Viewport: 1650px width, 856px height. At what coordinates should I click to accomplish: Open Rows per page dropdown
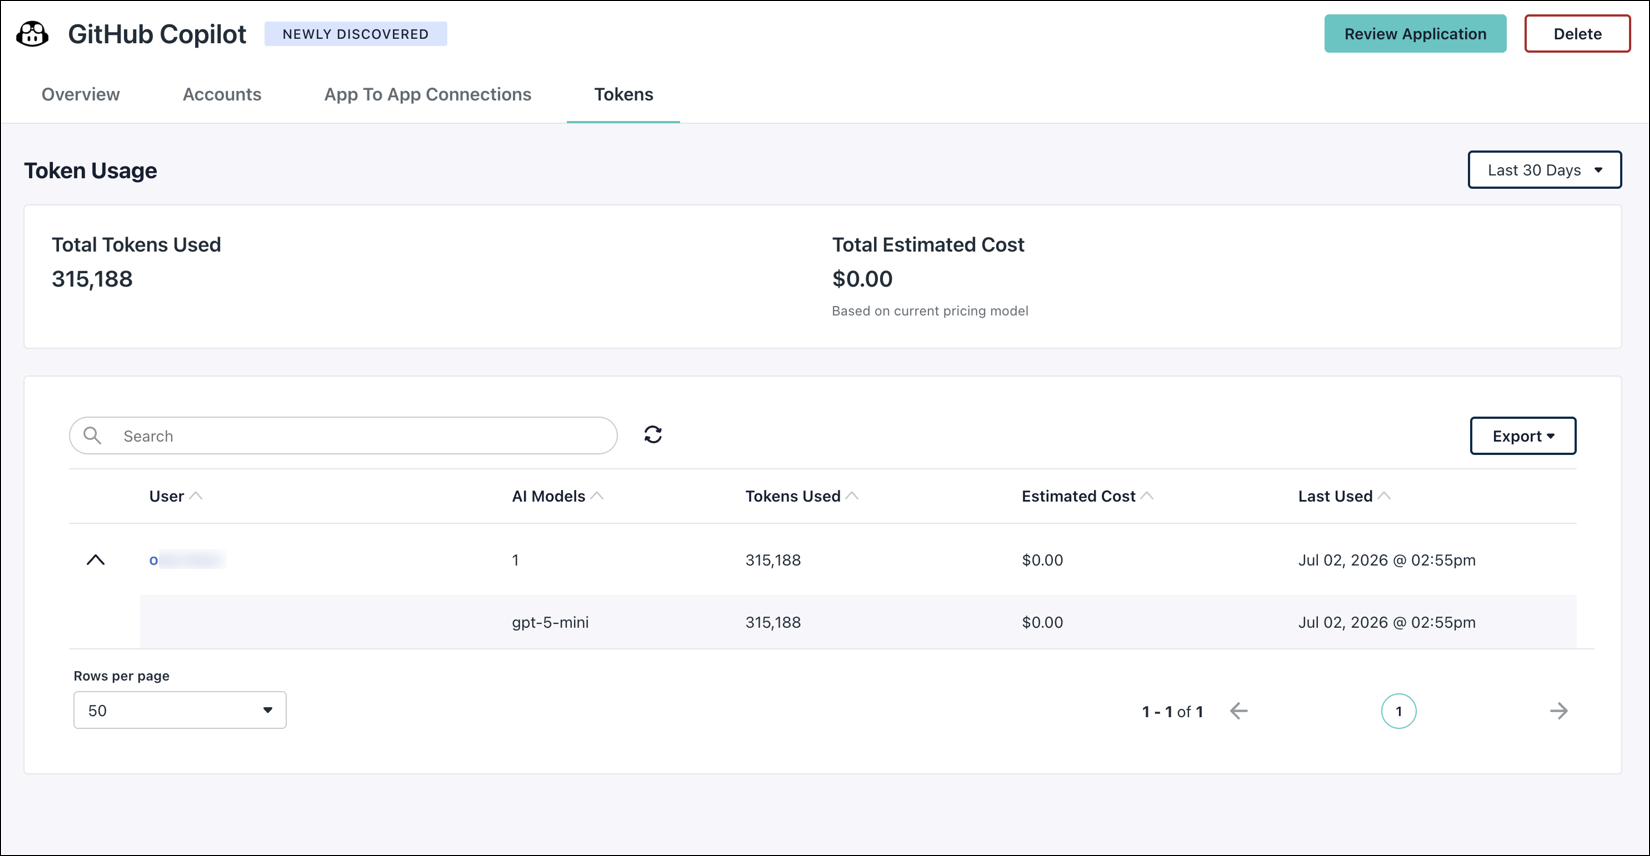click(180, 710)
